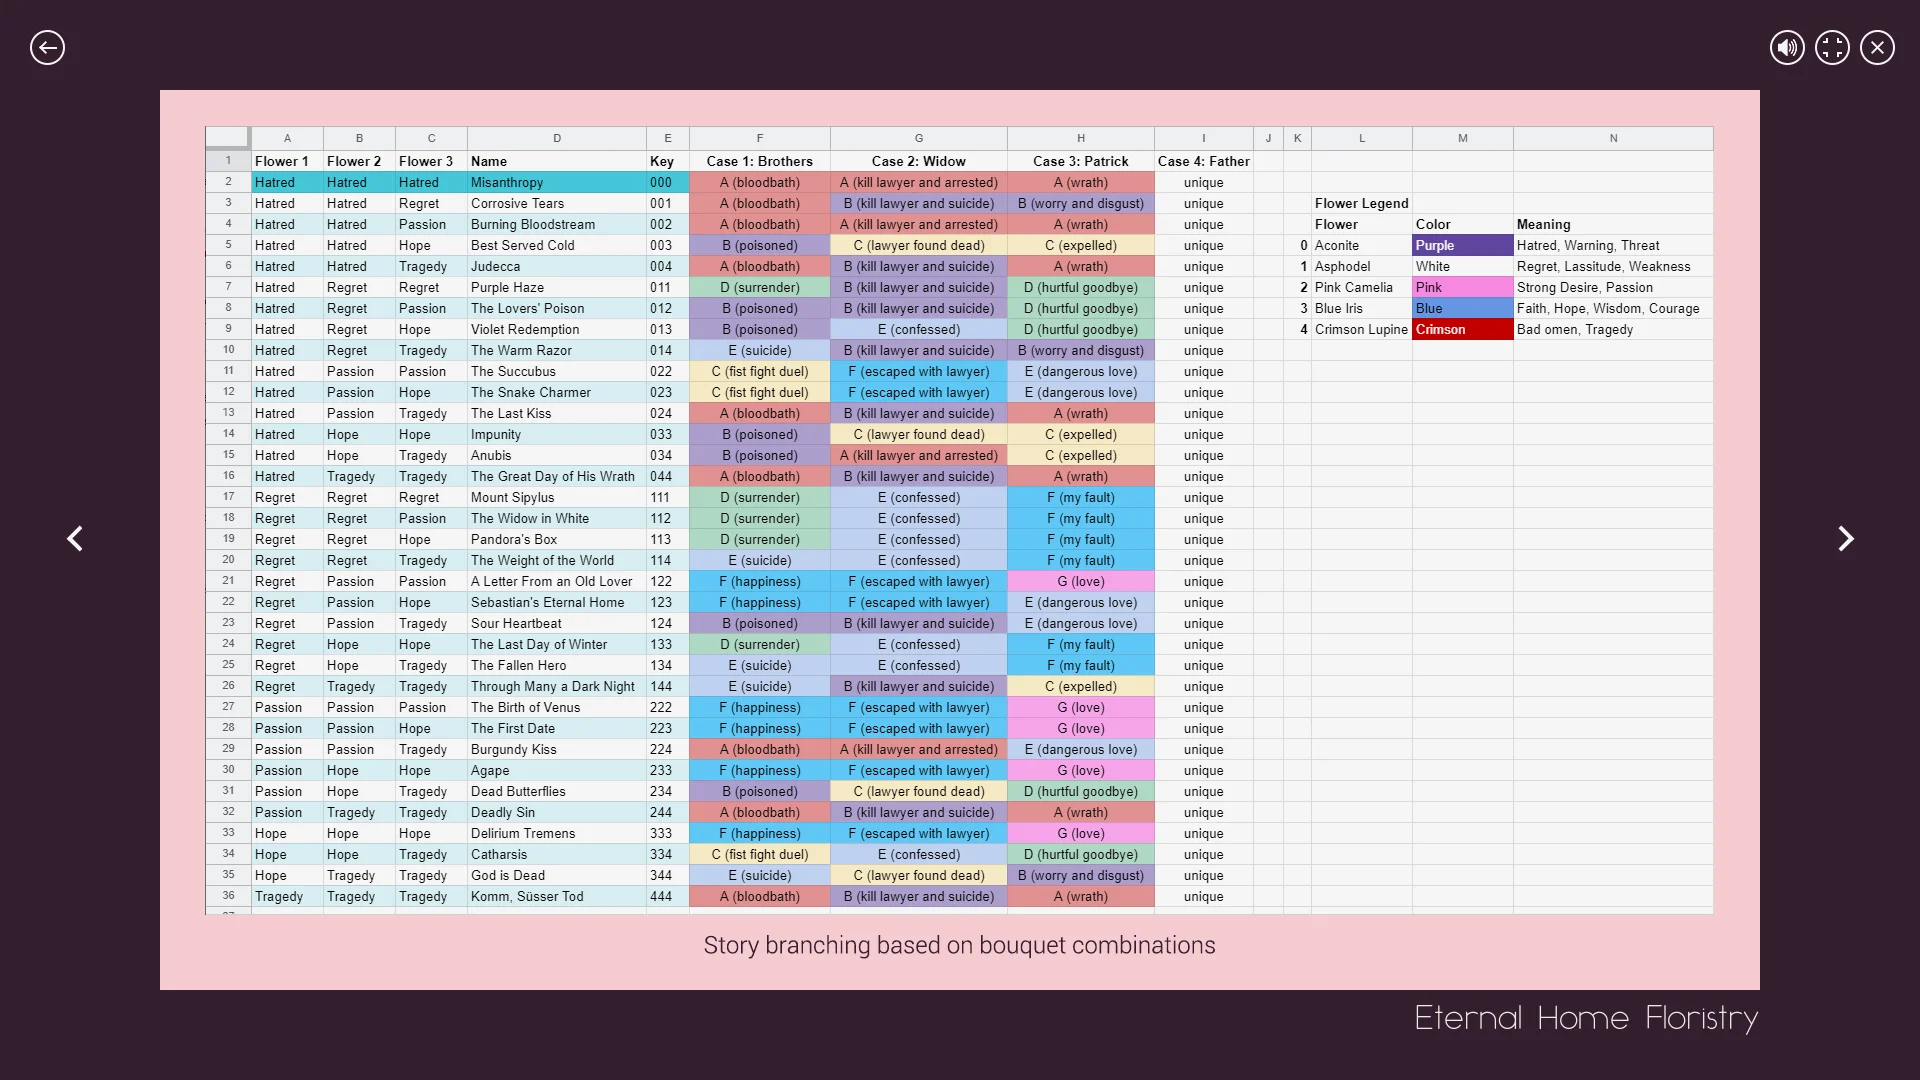Select 'Bad omen, Tragedy' meaning cell
The height and width of the screenshot is (1080, 1920).
pos(1613,329)
